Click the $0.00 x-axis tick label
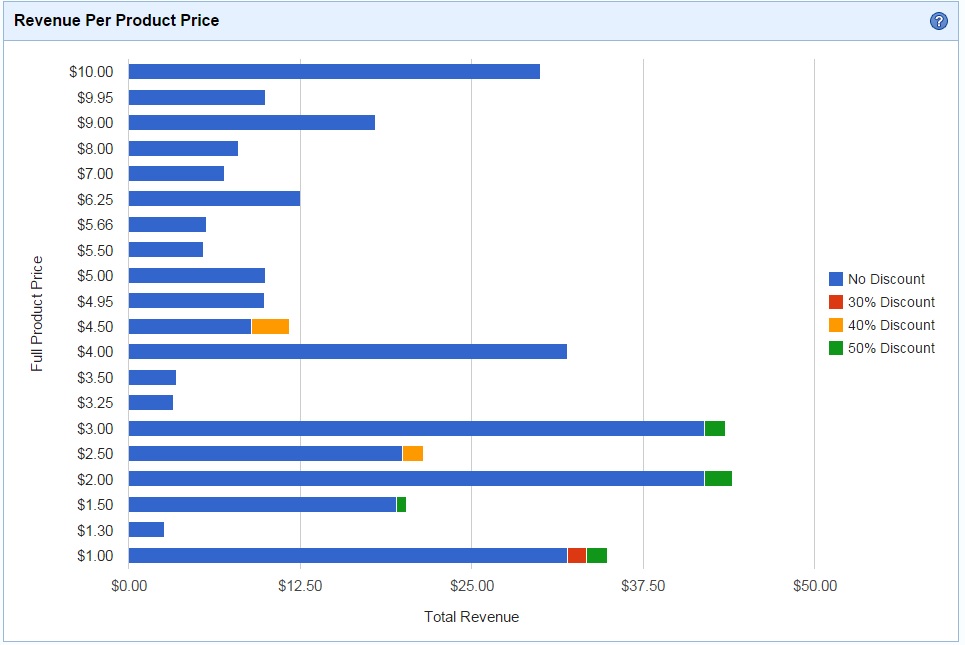This screenshot has height=645, width=965. [x=129, y=586]
